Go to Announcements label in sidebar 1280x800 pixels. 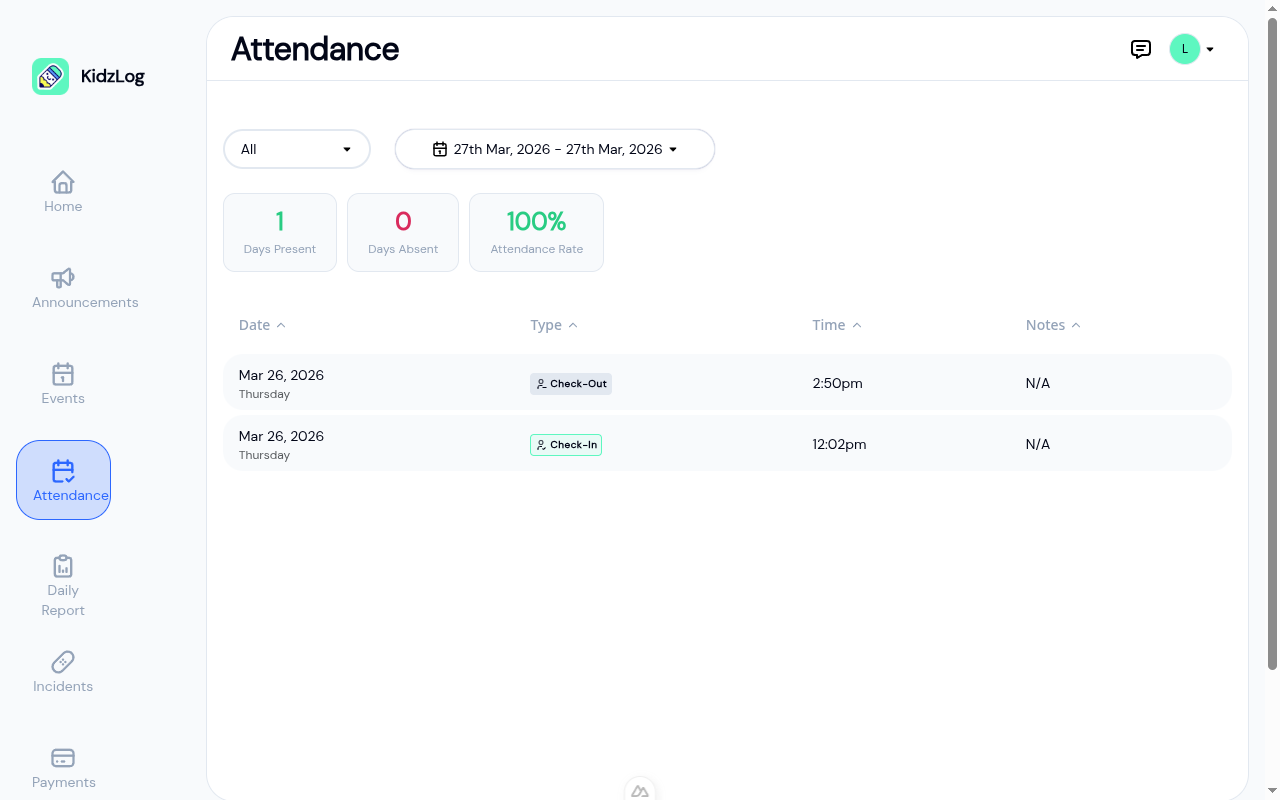(x=85, y=302)
